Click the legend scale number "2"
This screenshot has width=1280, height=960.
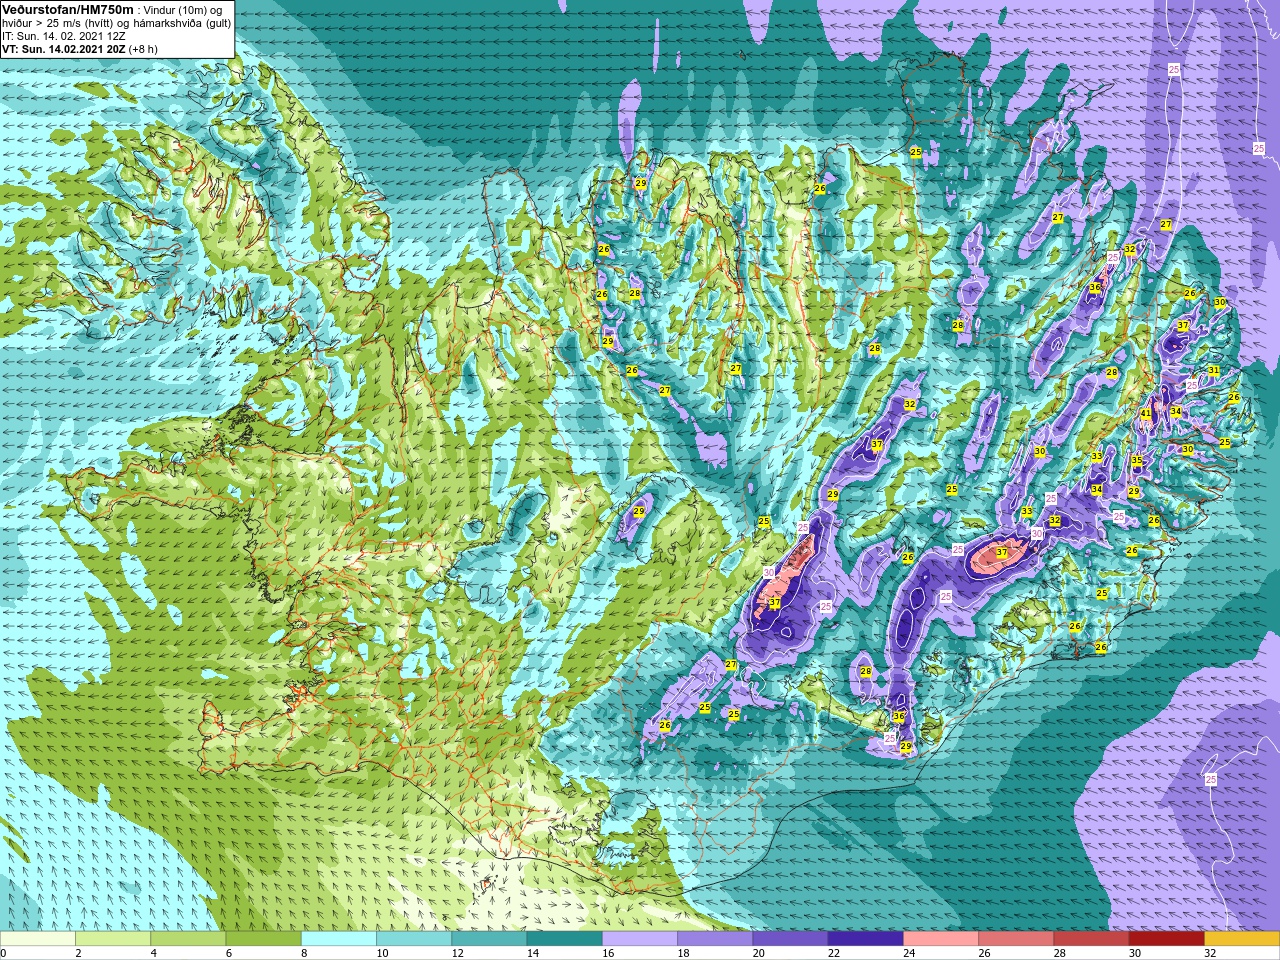point(78,954)
